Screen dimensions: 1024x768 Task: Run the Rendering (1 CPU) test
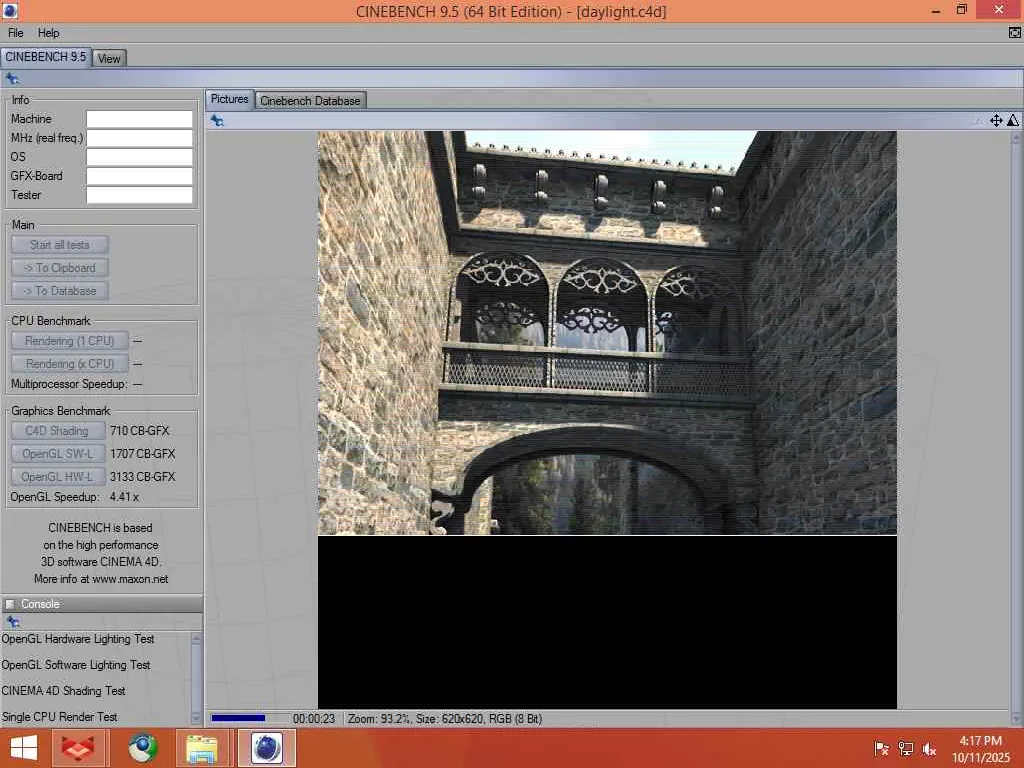click(69, 341)
